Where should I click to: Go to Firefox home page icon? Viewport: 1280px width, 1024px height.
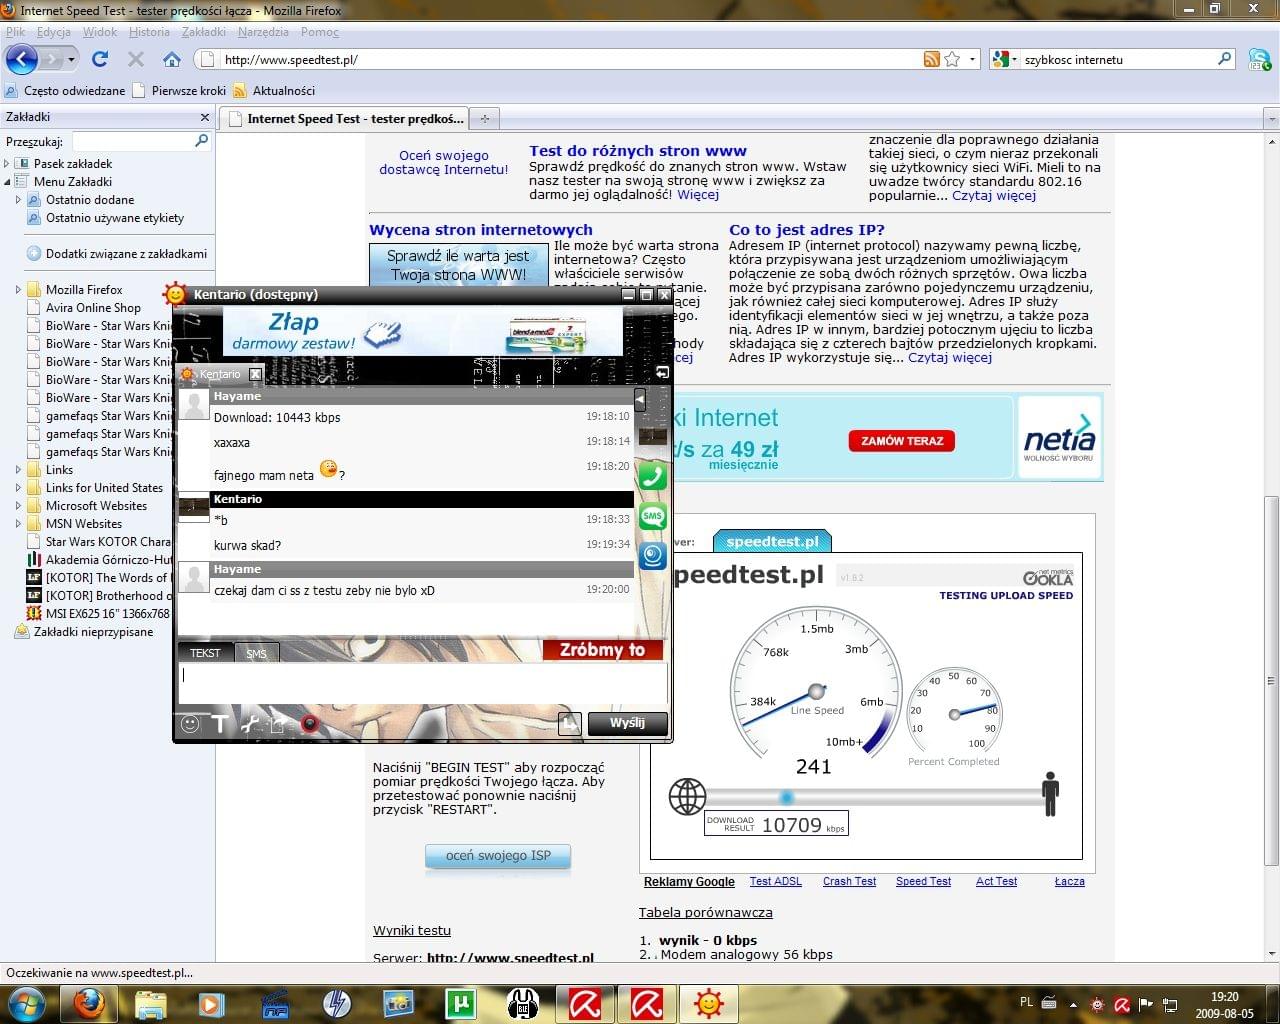click(x=172, y=60)
